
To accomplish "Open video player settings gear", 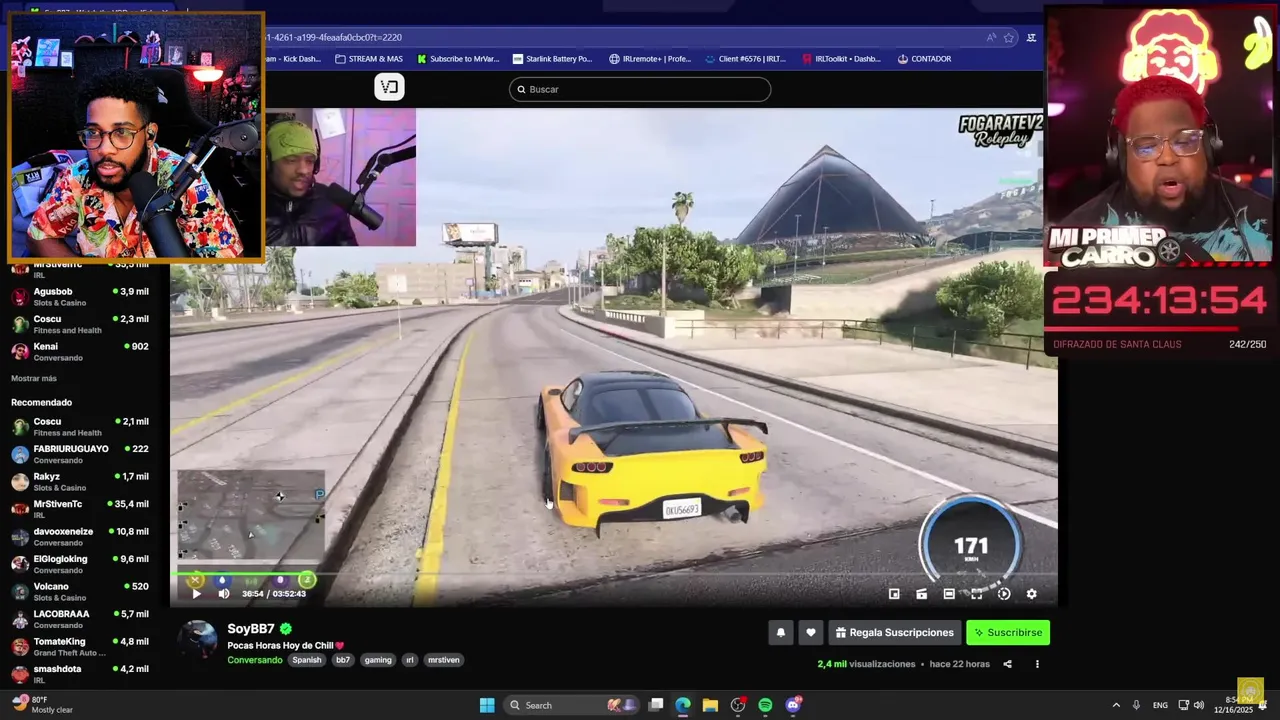I will (1032, 594).
